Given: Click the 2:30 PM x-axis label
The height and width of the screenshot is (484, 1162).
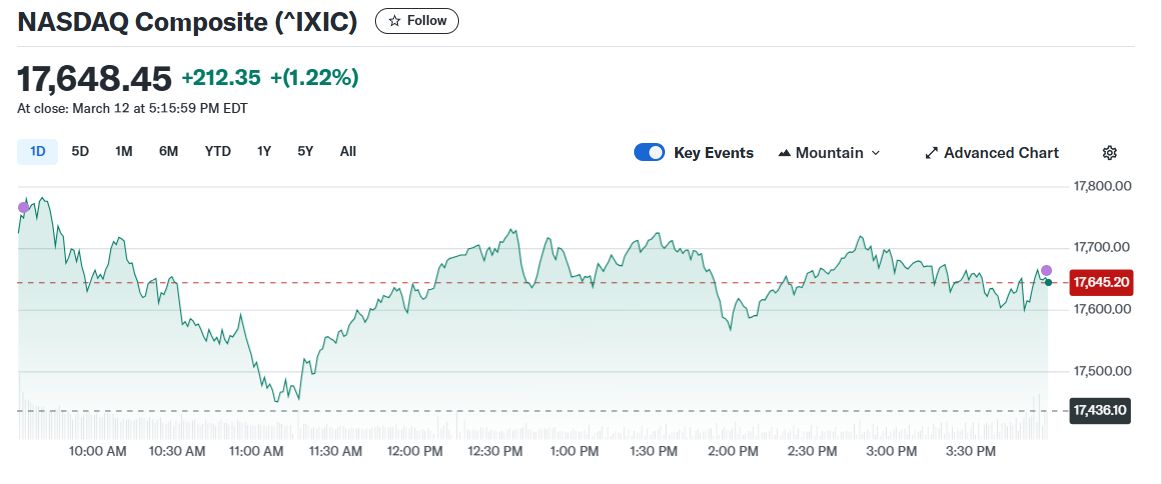Looking at the screenshot, I should 812,451.
